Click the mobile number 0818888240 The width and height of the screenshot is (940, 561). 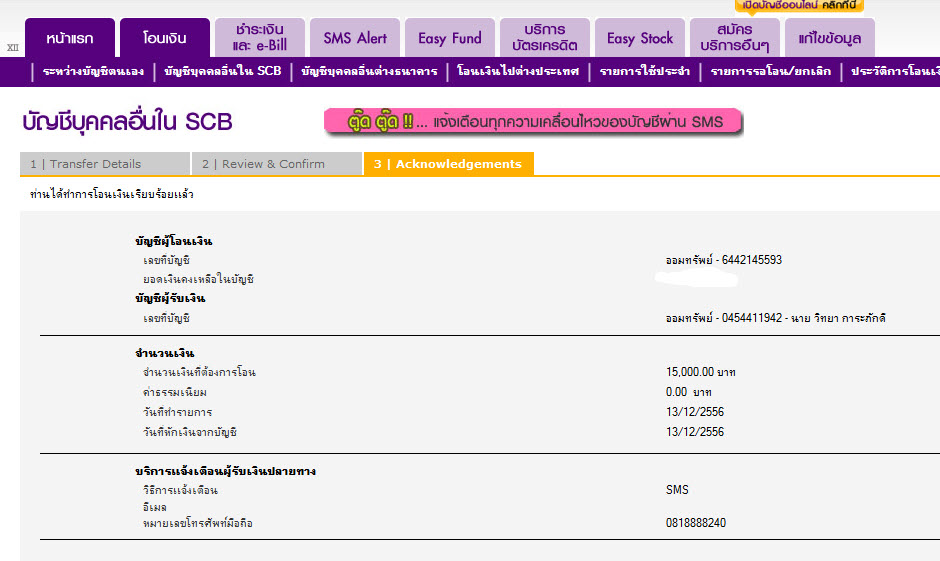point(695,523)
